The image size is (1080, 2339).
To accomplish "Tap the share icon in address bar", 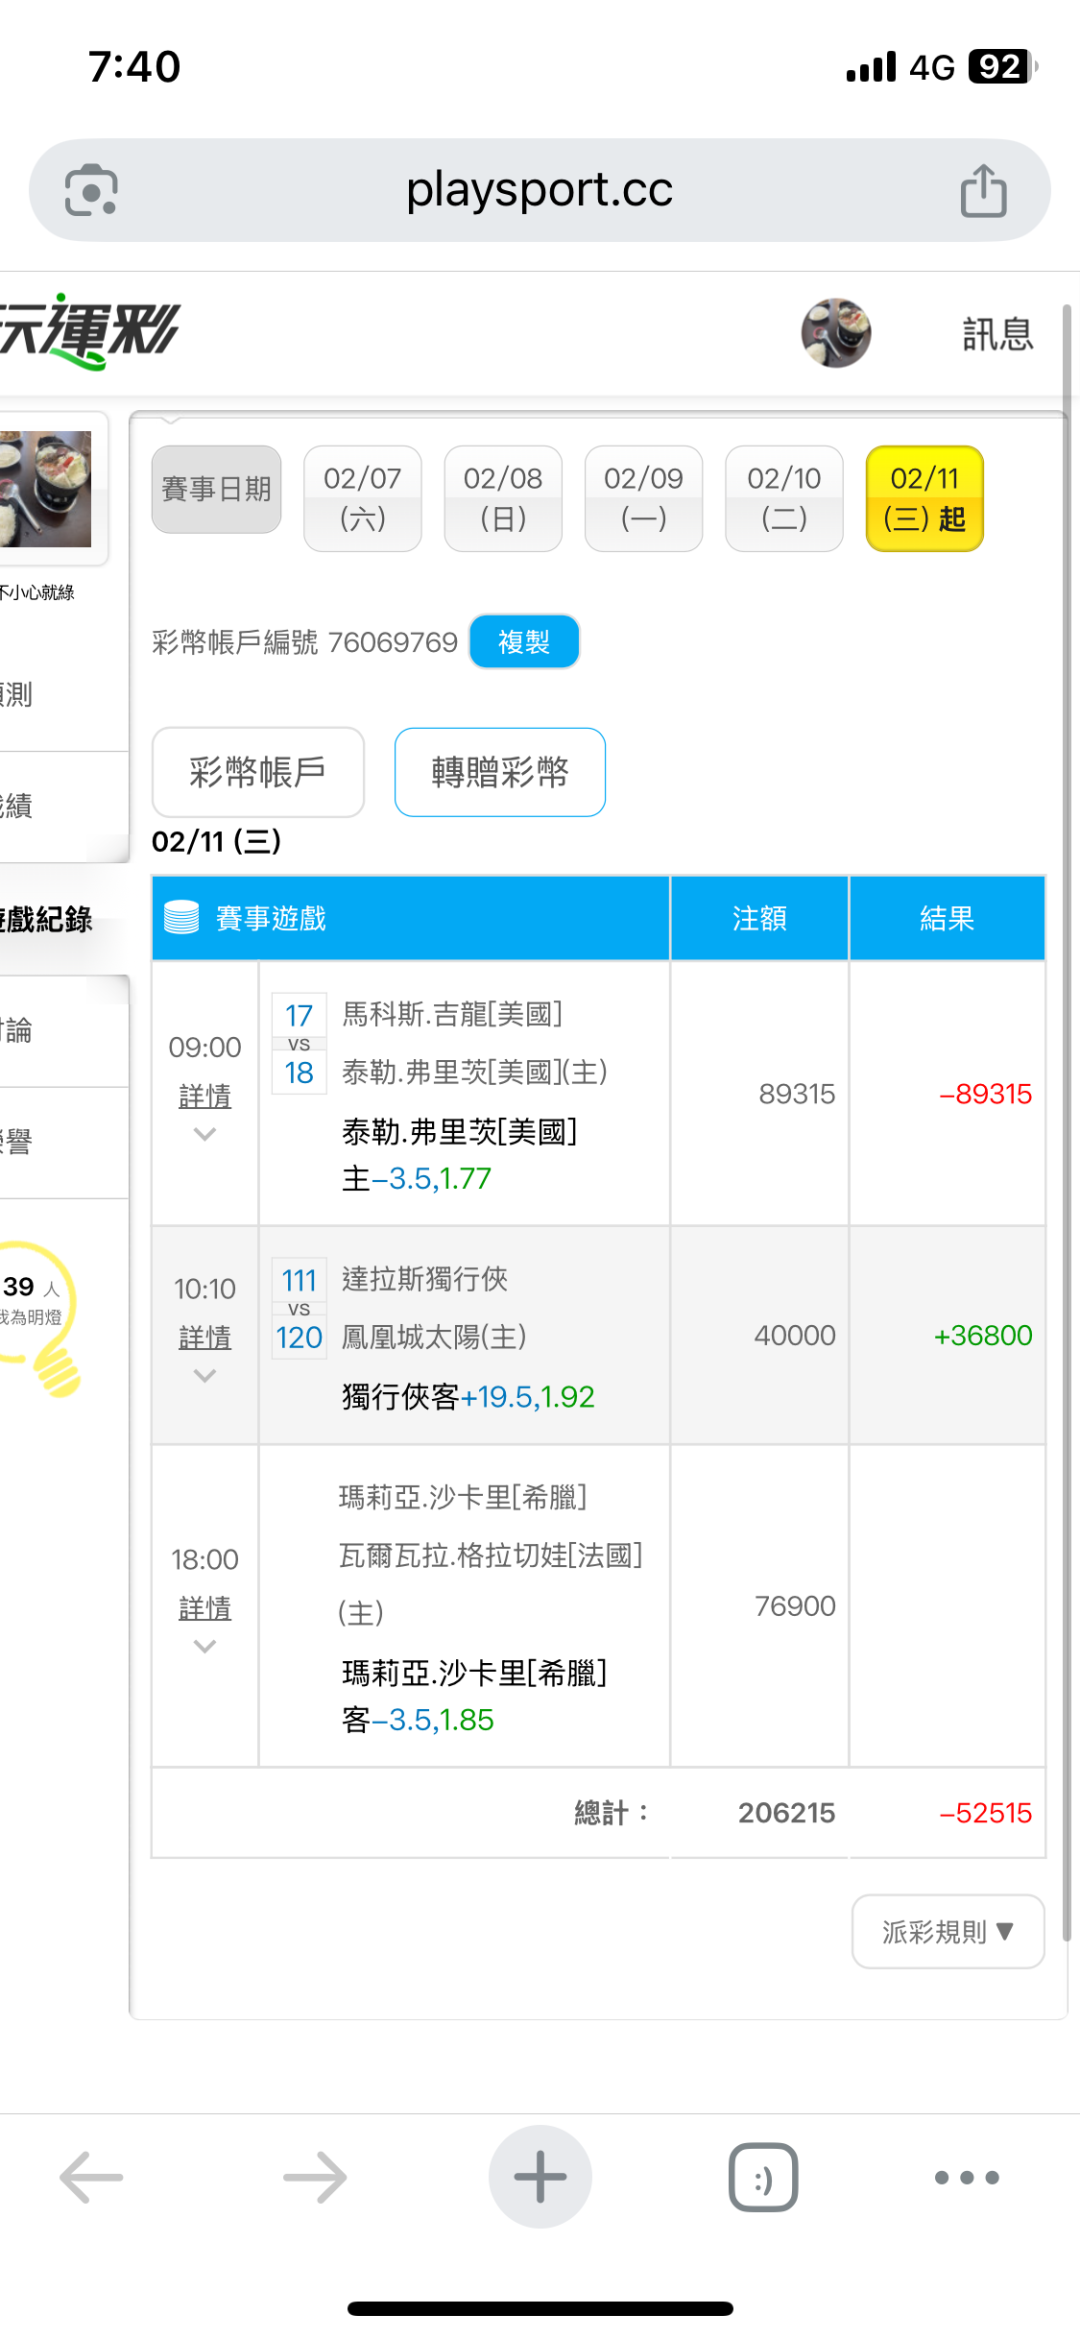I will coord(983,190).
